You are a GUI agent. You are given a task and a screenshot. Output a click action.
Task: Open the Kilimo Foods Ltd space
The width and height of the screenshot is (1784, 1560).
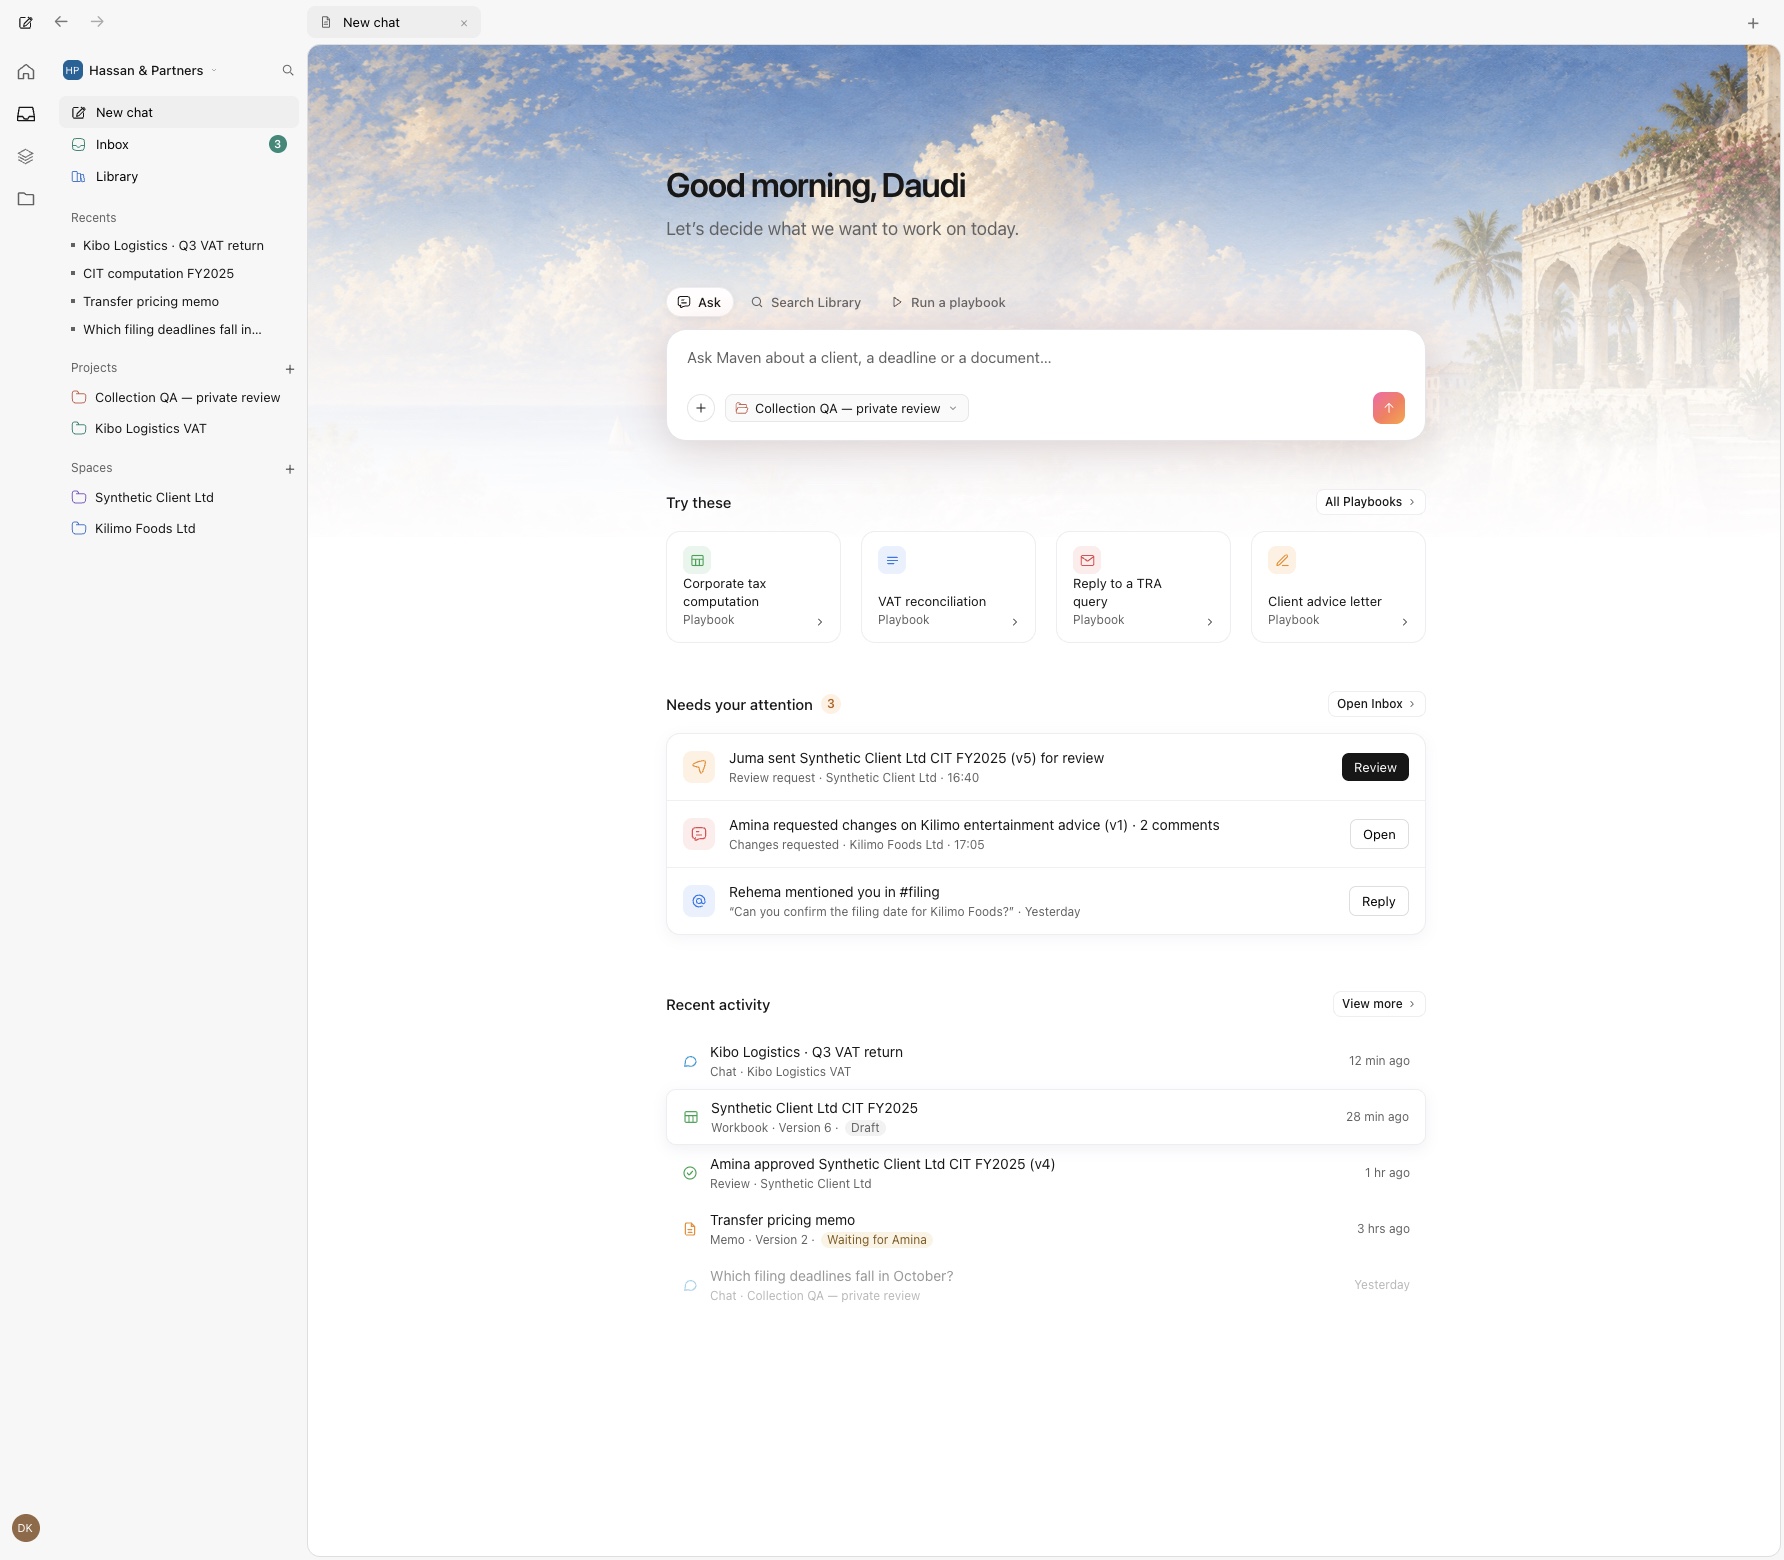(x=179, y=528)
